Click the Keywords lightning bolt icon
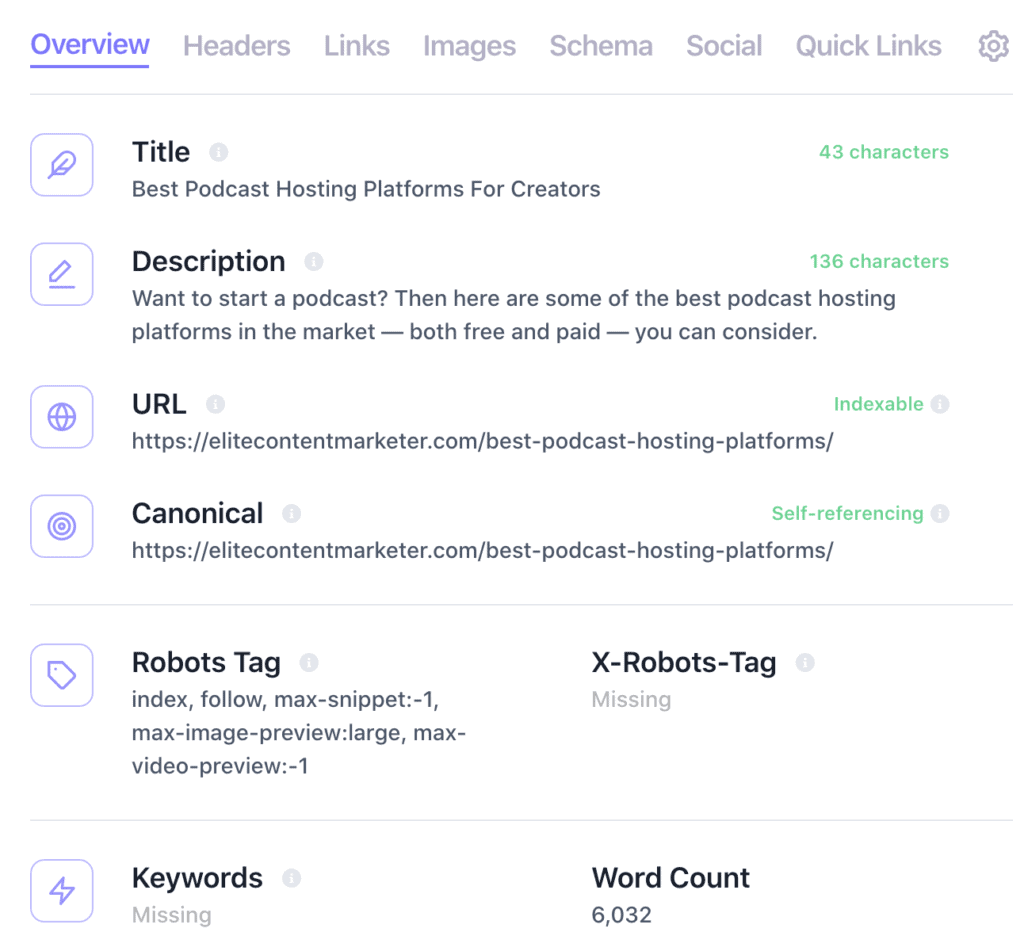This screenshot has width=1024, height=932. 62,890
